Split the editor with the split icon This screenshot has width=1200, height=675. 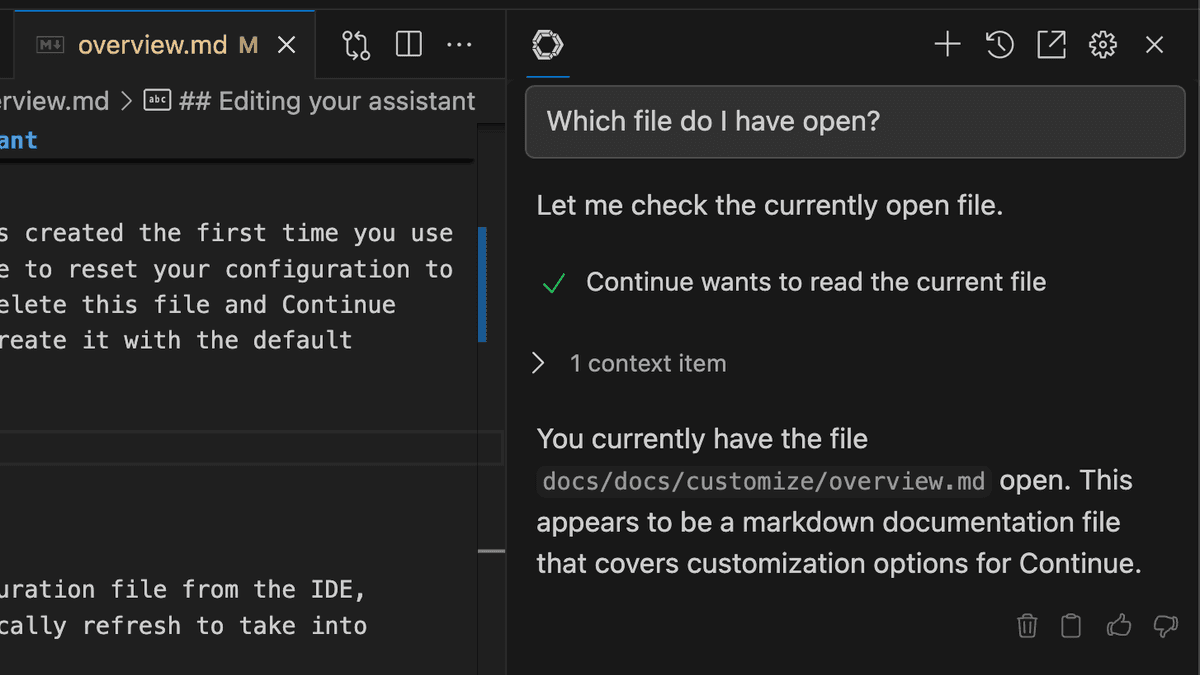408,45
